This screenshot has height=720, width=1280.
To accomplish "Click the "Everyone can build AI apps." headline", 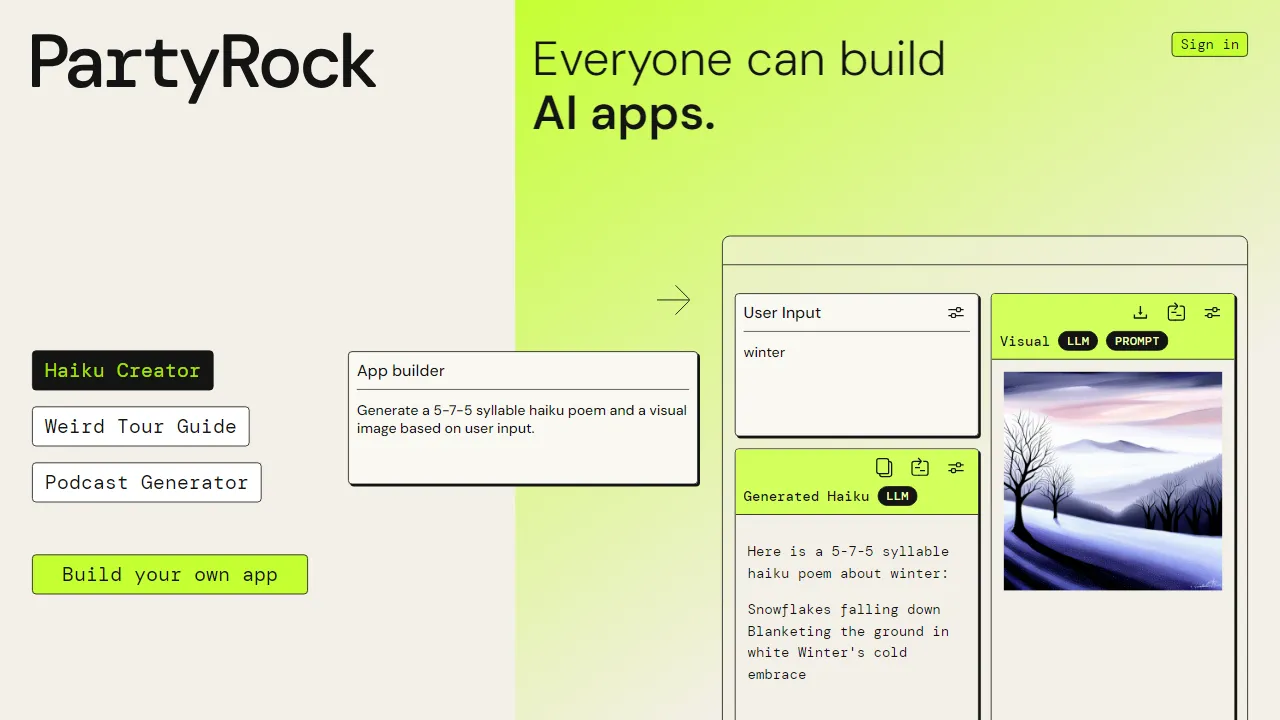I will (x=739, y=87).
